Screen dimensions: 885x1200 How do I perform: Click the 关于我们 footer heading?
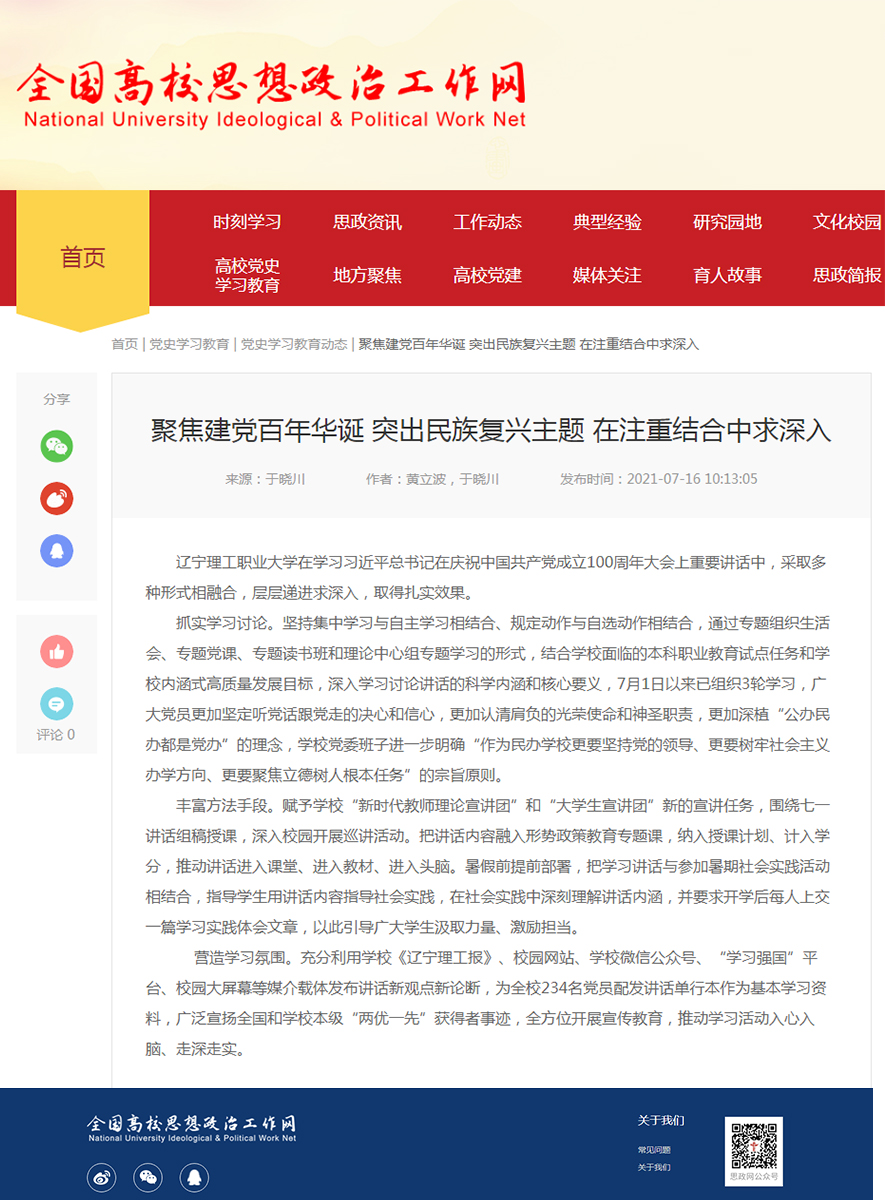point(661,1120)
